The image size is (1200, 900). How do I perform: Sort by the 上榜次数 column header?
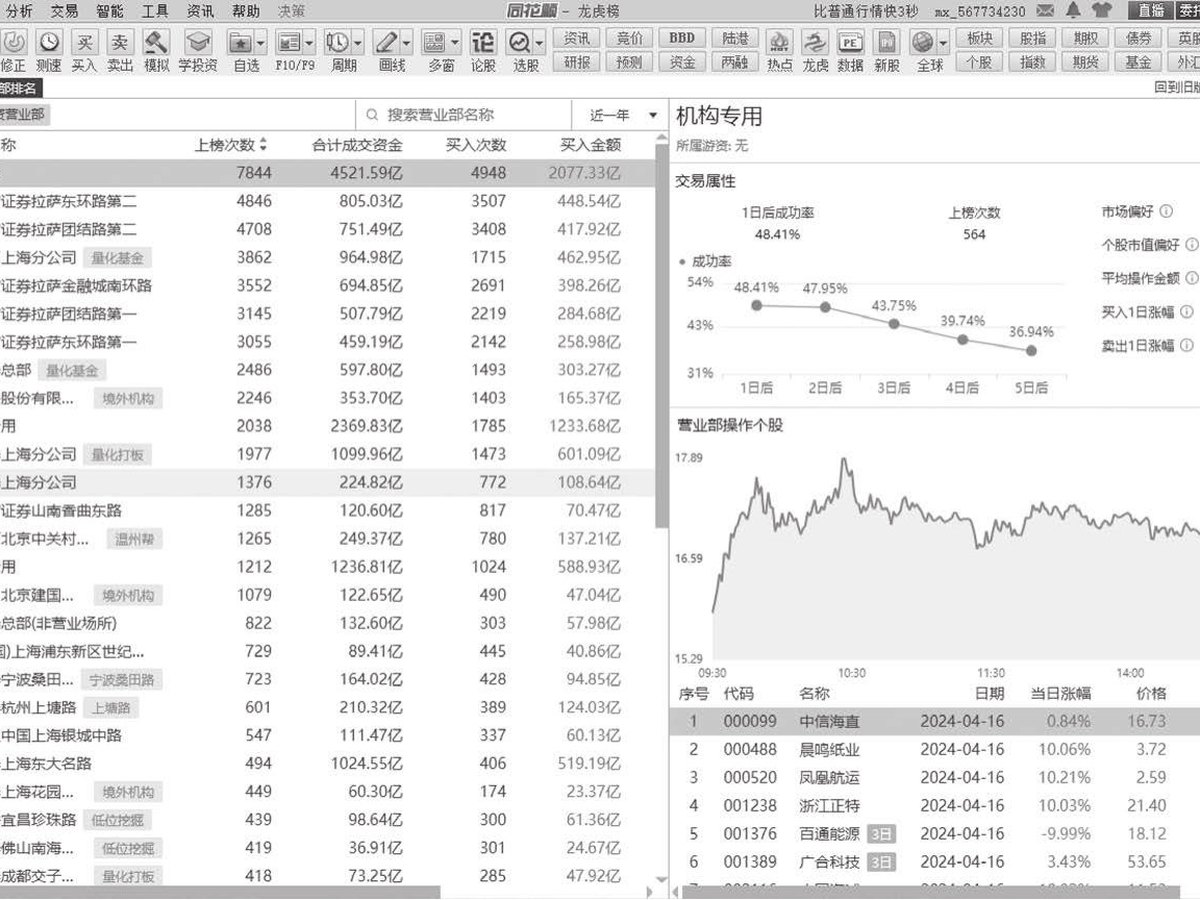(231, 145)
